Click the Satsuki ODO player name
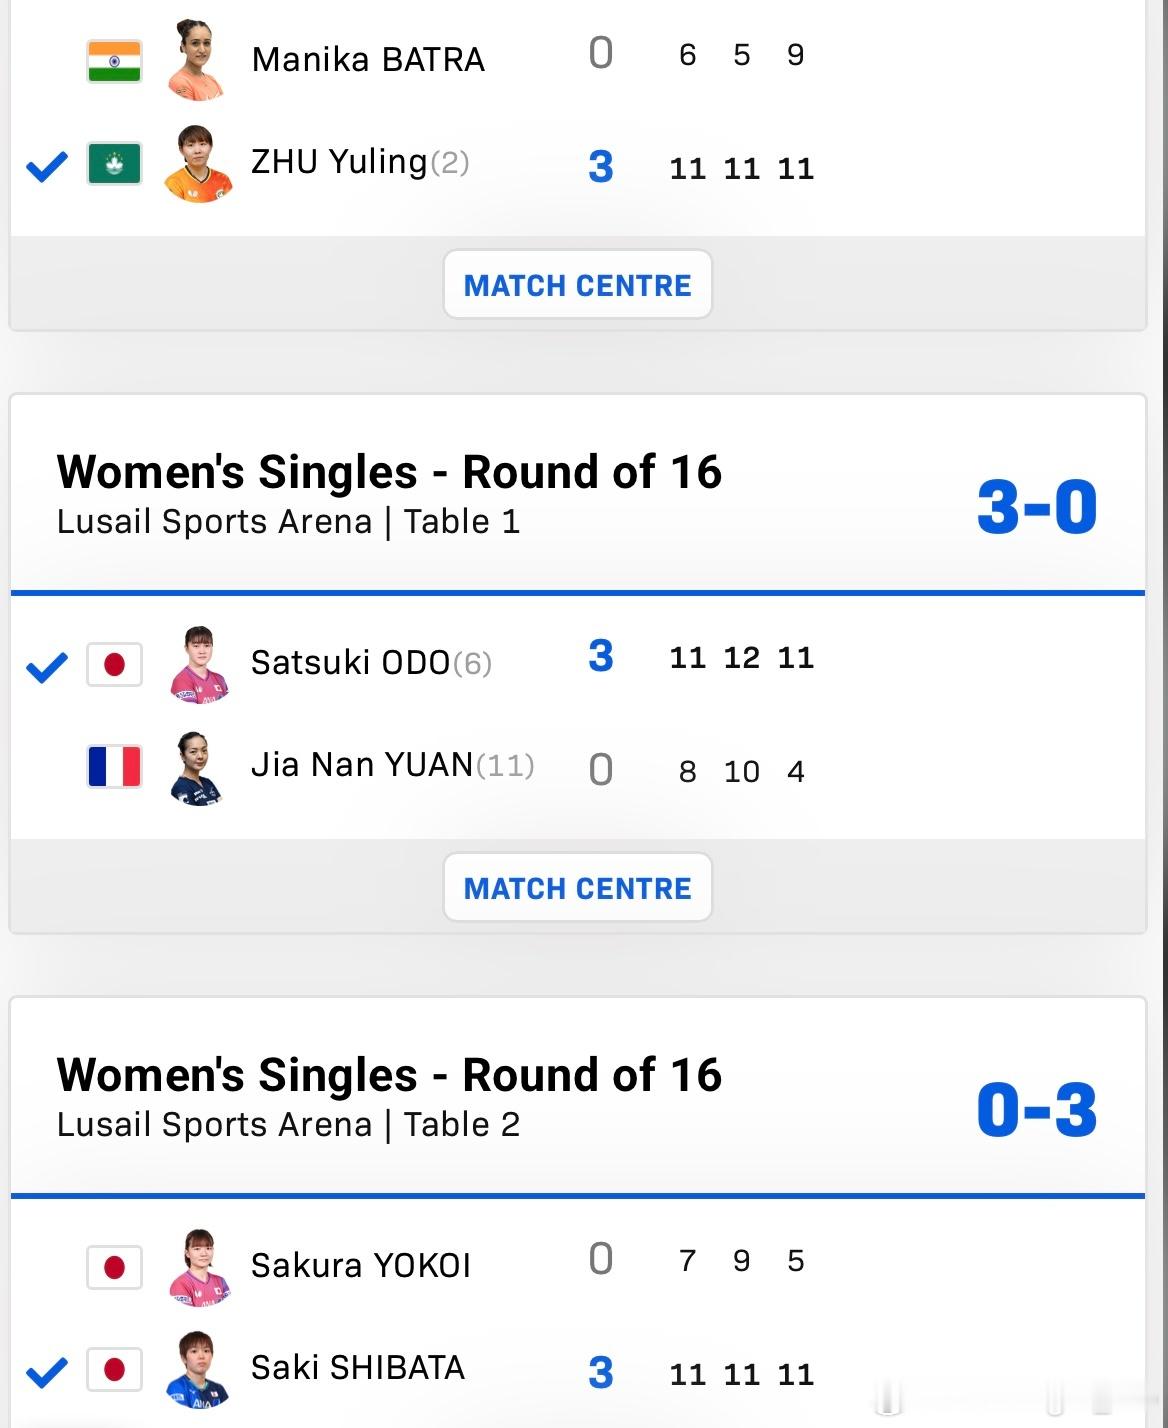The width and height of the screenshot is (1168, 1428). [x=350, y=662]
